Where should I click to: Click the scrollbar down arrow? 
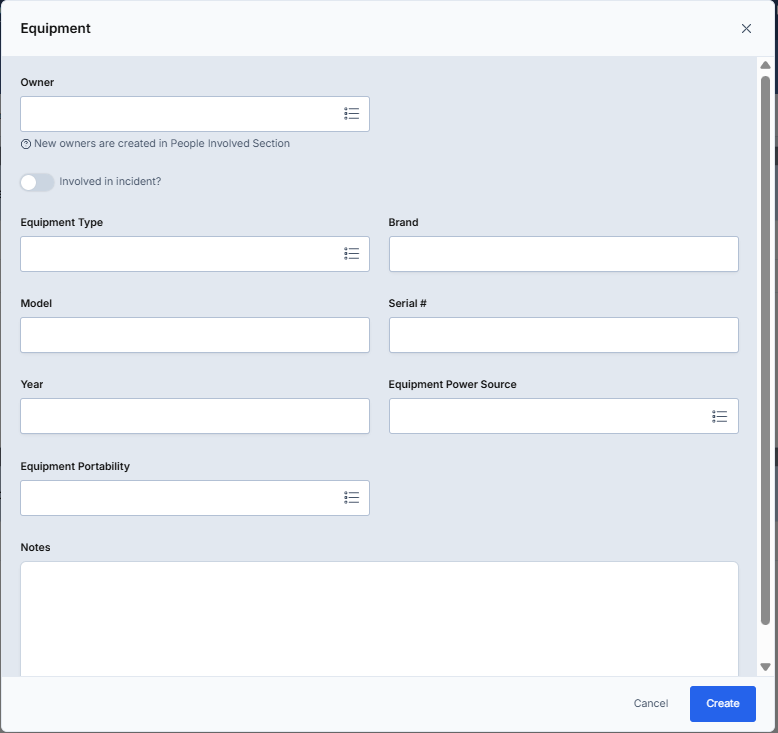tap(765, 667)
